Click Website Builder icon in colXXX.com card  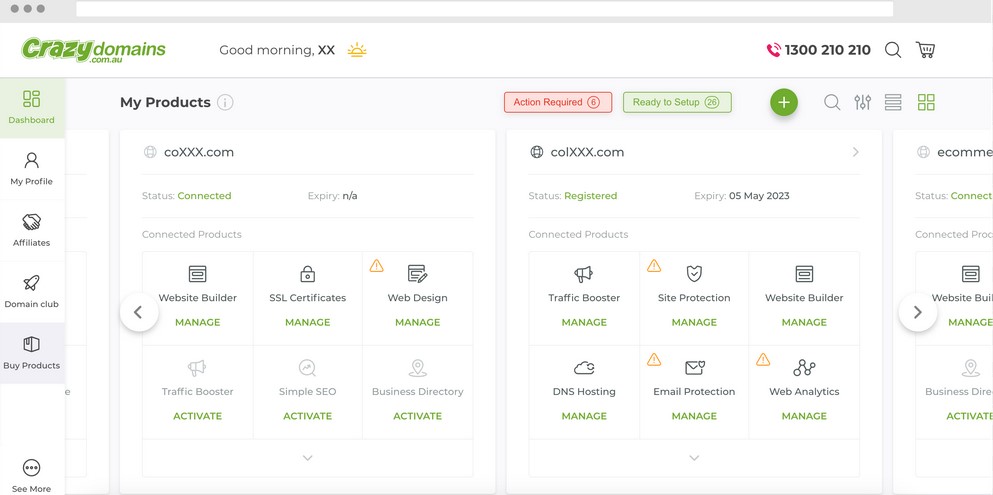804,274
